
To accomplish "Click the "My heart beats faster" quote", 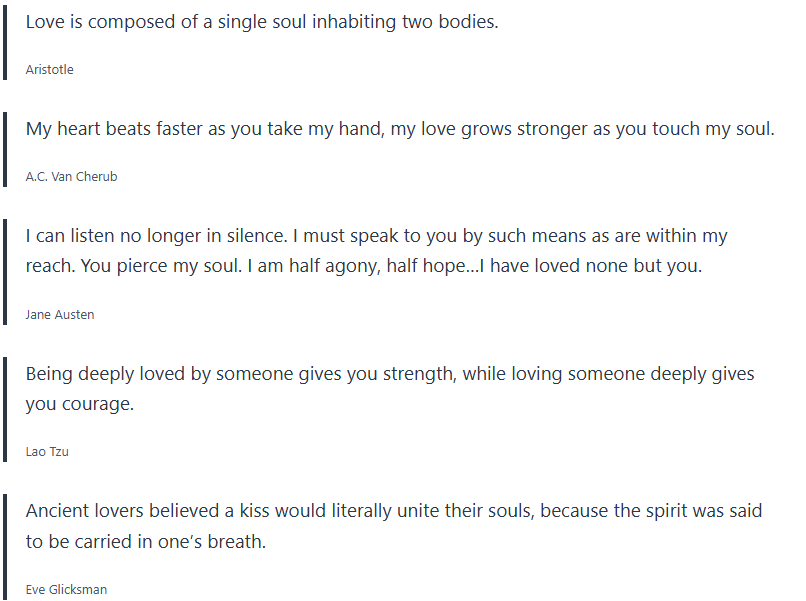I will pyautogui.click(x=400, y=129).
